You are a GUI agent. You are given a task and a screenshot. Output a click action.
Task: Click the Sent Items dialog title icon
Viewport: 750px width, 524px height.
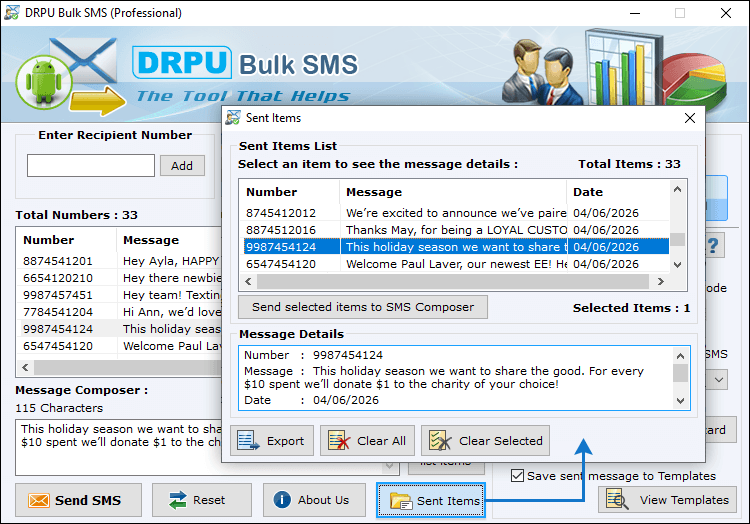pyautogui.click(x=233, y=118)
